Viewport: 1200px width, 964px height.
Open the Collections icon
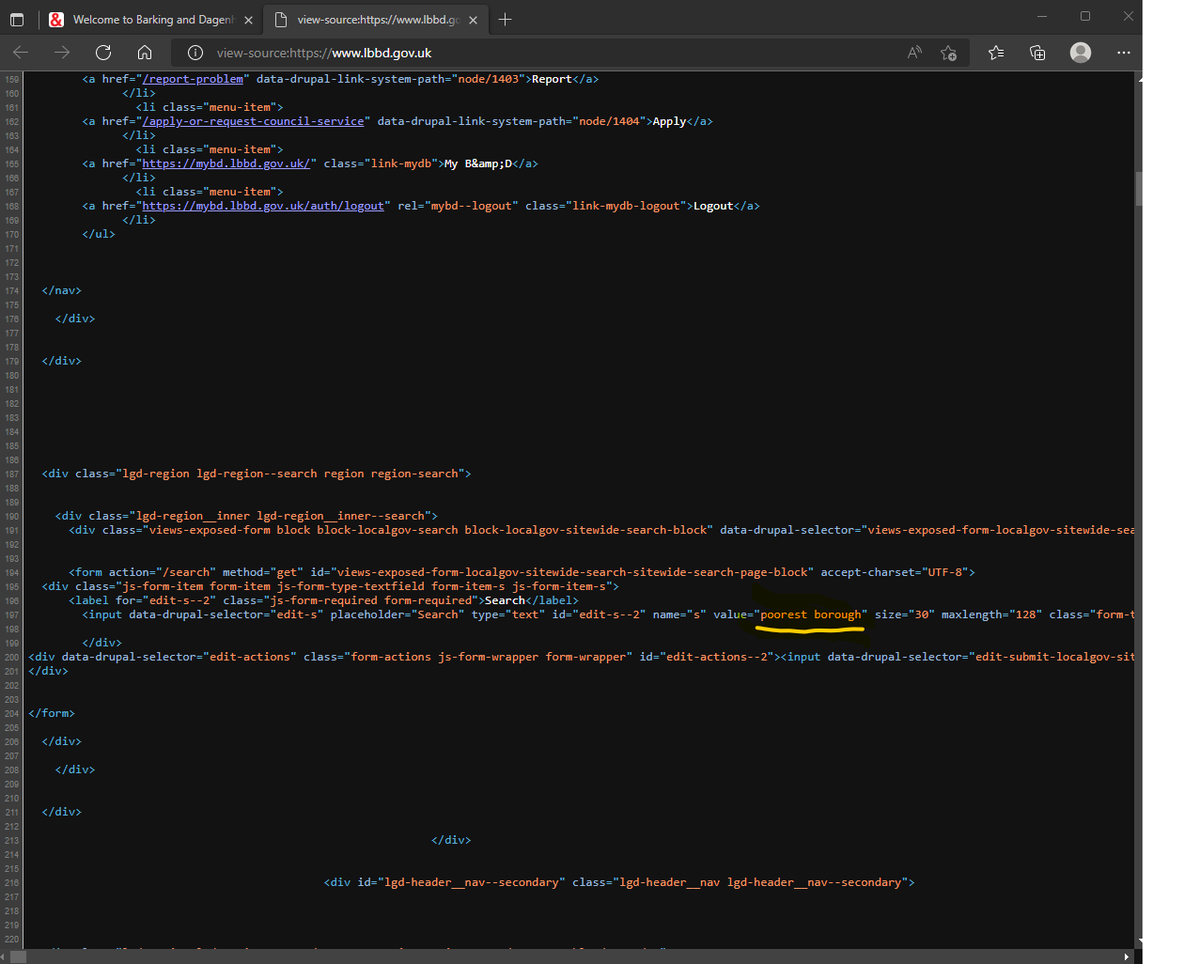tap(1038, 53)
